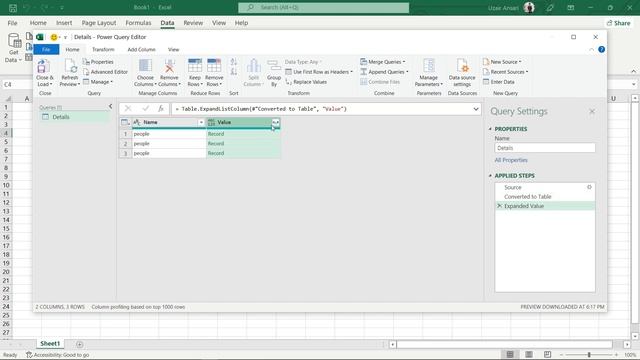Image resolution: width=640 pixels, height=360 pixels.
Task: Sort descending with the Z-A icon
Action: (x=233, y=72)
